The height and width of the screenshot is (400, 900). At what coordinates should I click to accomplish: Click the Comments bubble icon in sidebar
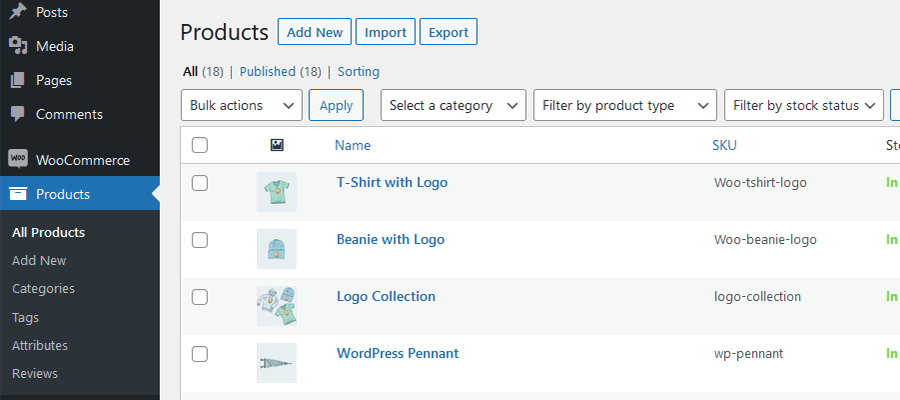click(x=17, y=114)
